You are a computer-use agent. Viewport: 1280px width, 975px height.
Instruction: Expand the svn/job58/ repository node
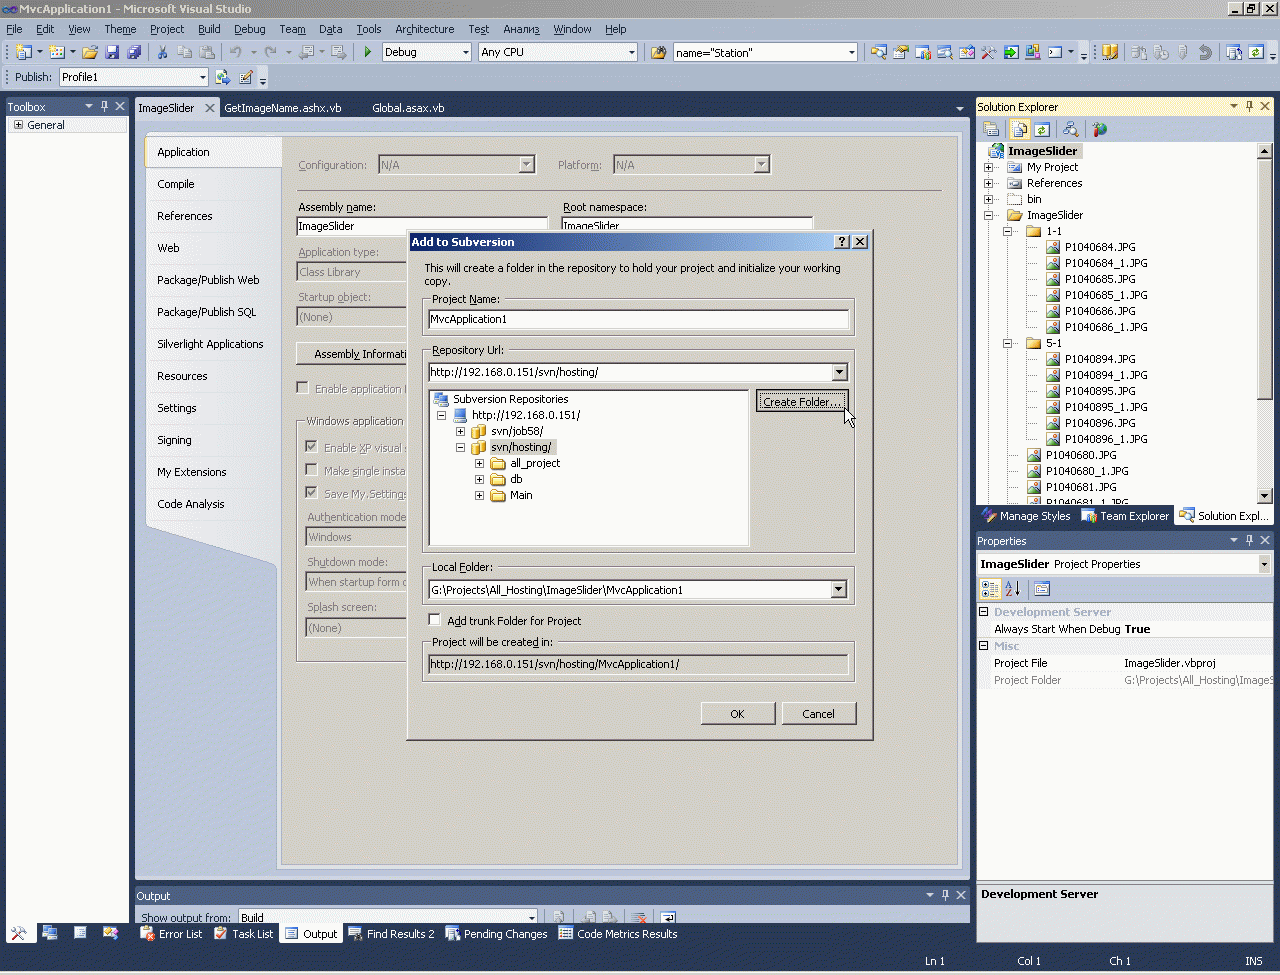tap(460, 432)
